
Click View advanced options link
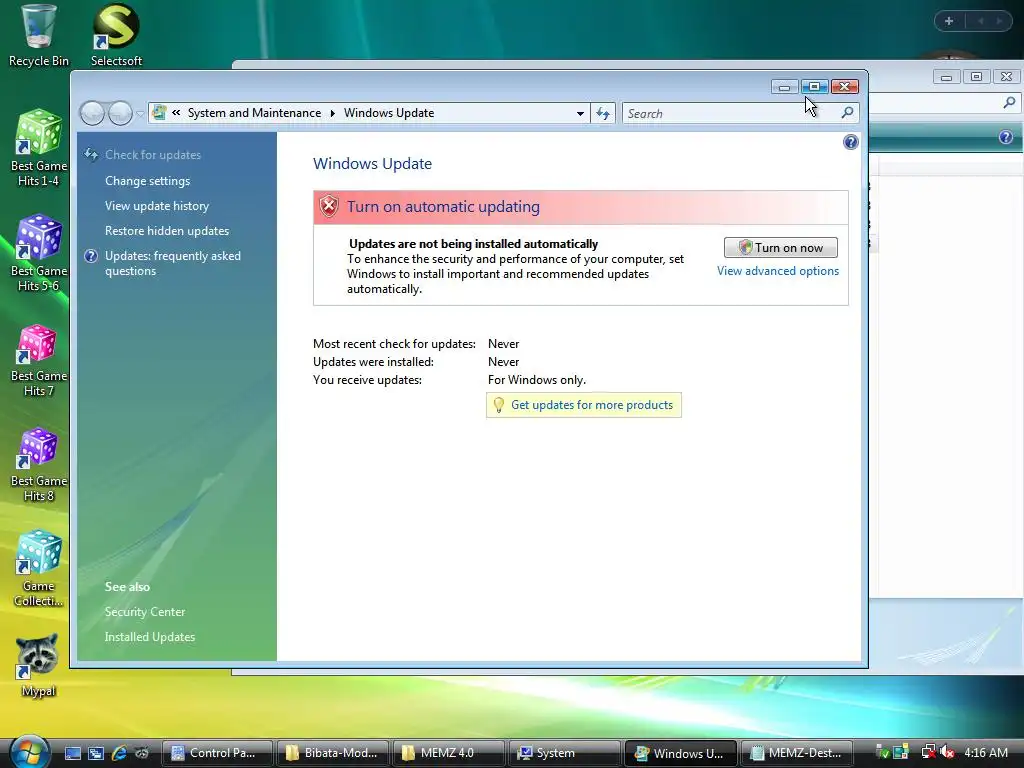click(778, 270)
